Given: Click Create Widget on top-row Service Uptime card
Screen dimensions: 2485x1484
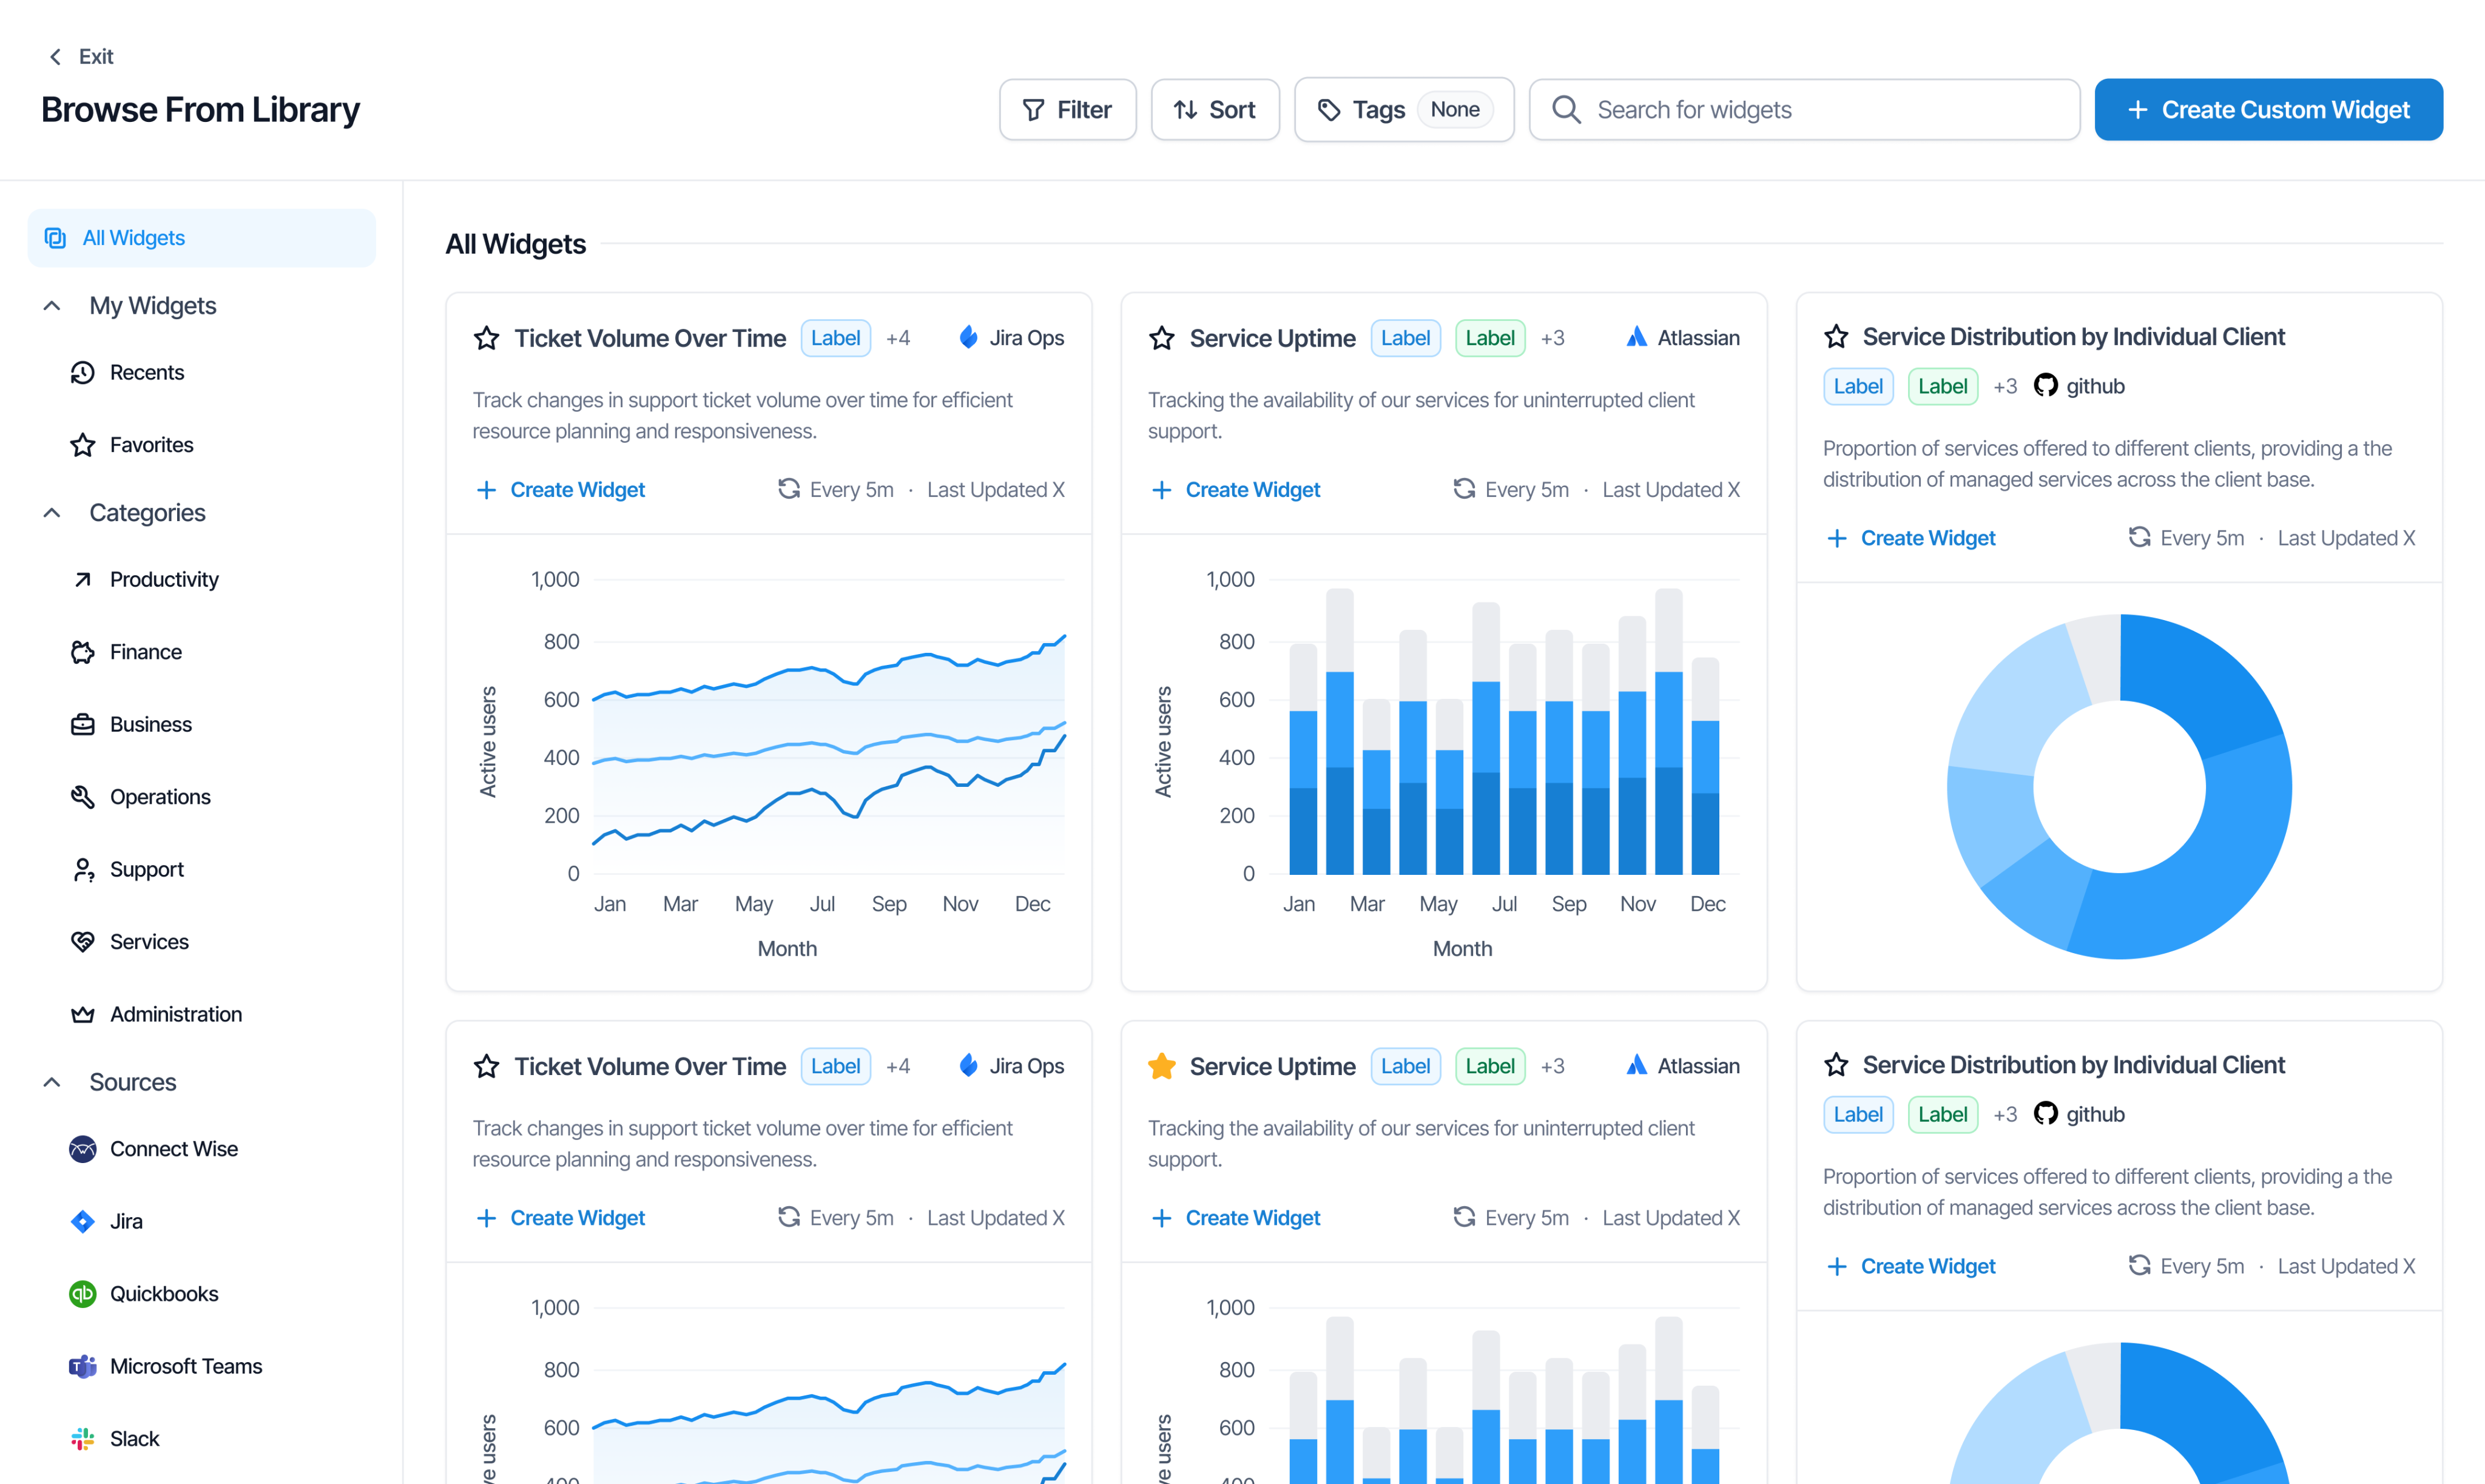Looking at the screenshot, I should [1235, 490].
